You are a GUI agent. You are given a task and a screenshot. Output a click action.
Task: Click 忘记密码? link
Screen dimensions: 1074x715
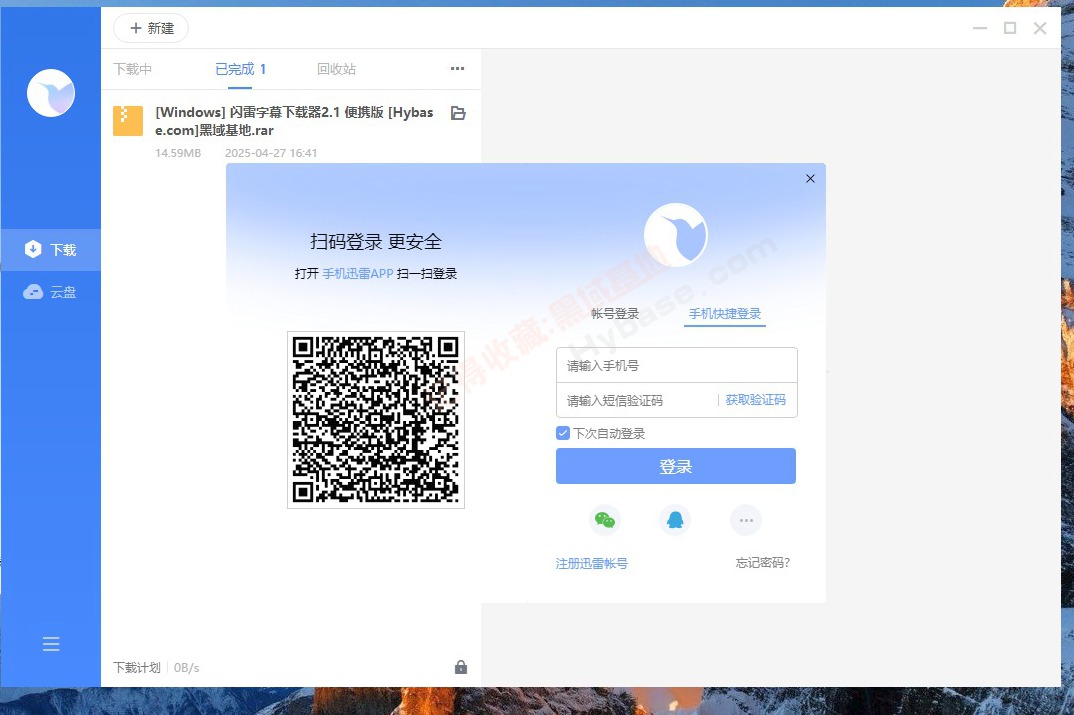coord(762,563)
